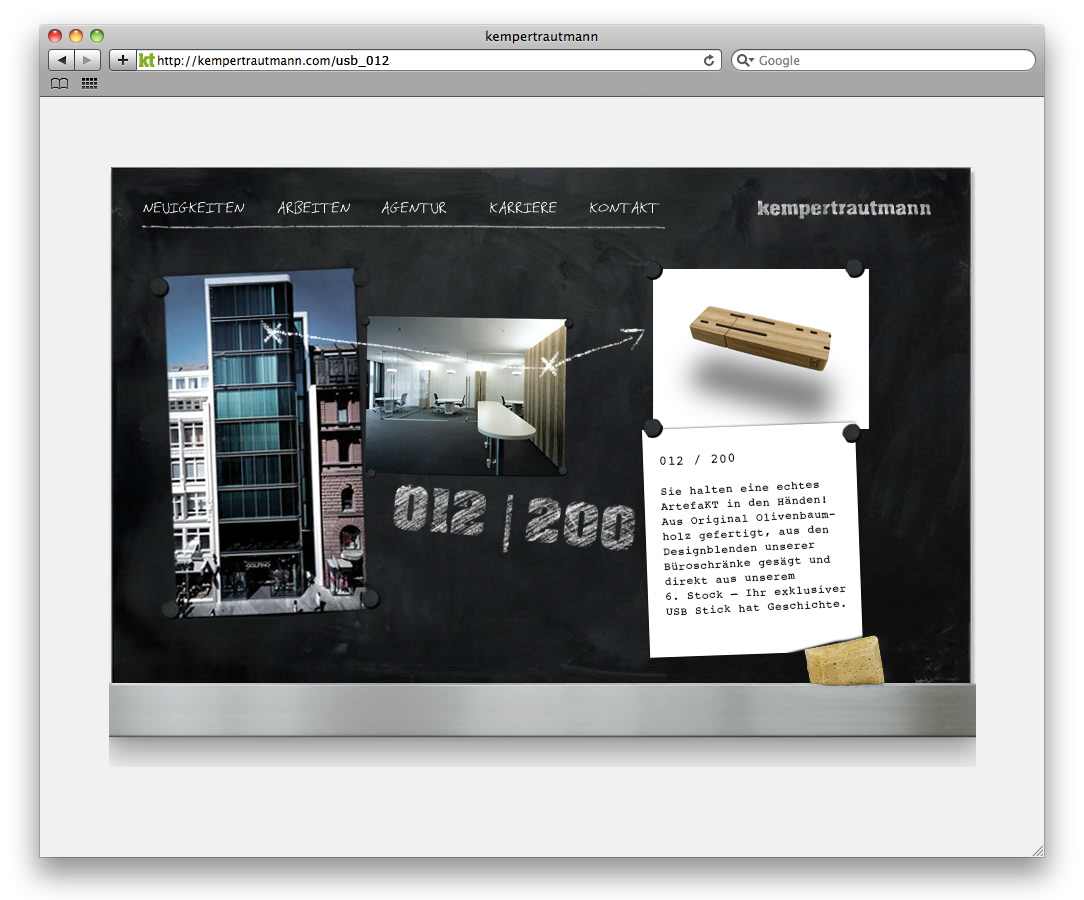Viewport: 1084px width, 900px height.
Task: Focus the Google search field
Action: tap(883, 60)
